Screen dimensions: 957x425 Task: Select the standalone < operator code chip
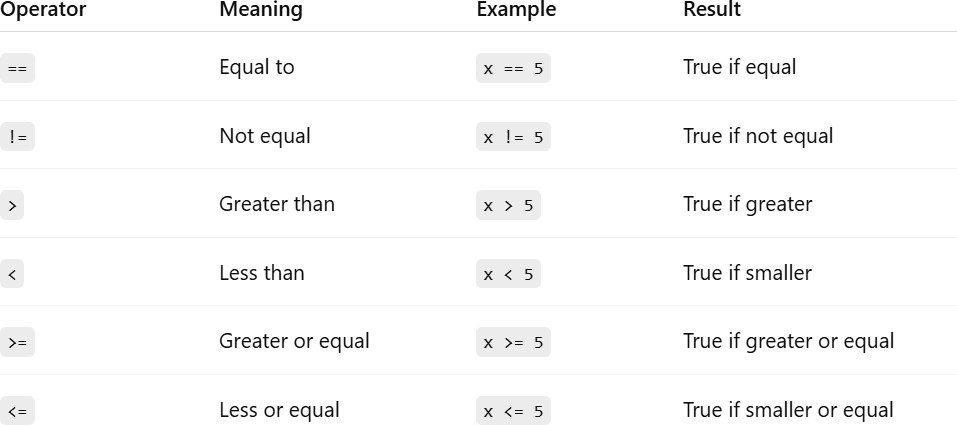(12, 274)
